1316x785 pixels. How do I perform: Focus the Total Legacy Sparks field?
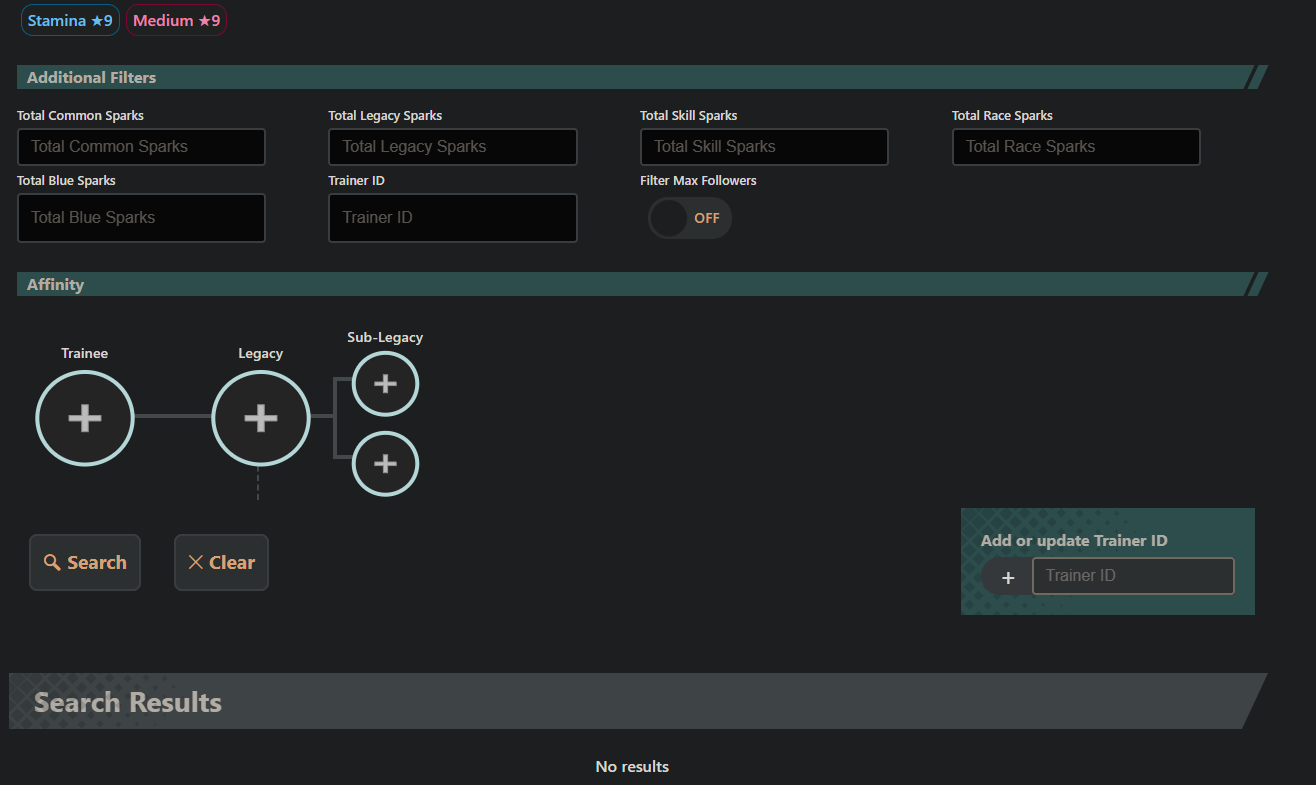(x=453, y=147)
